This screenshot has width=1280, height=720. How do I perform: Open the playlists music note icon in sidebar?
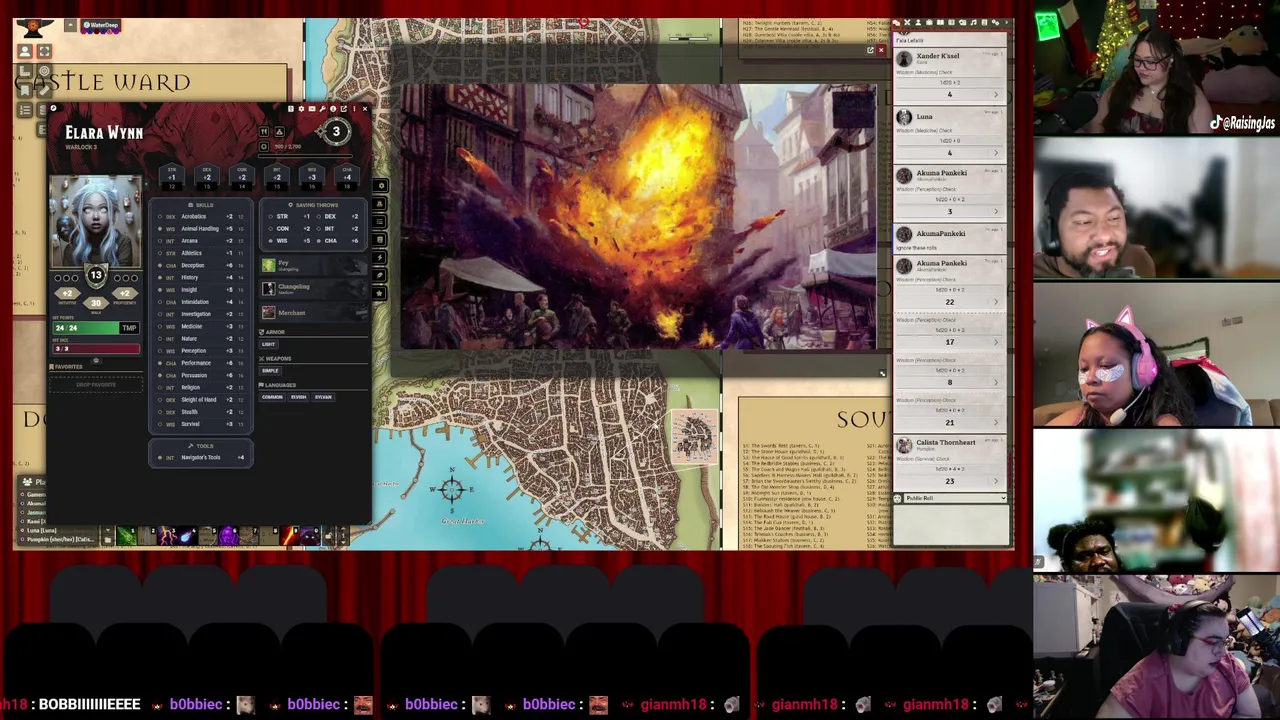[x=973, y=22]
